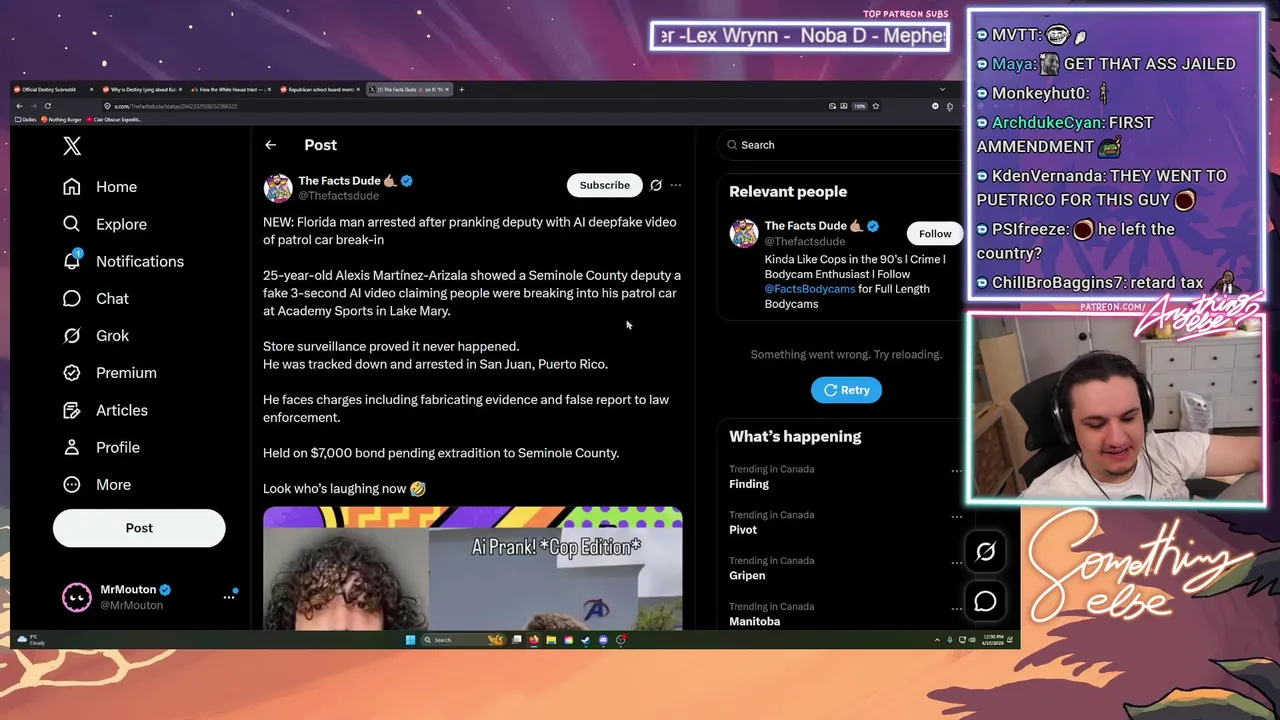Reload the page with refresh icon

pos(48,106)
